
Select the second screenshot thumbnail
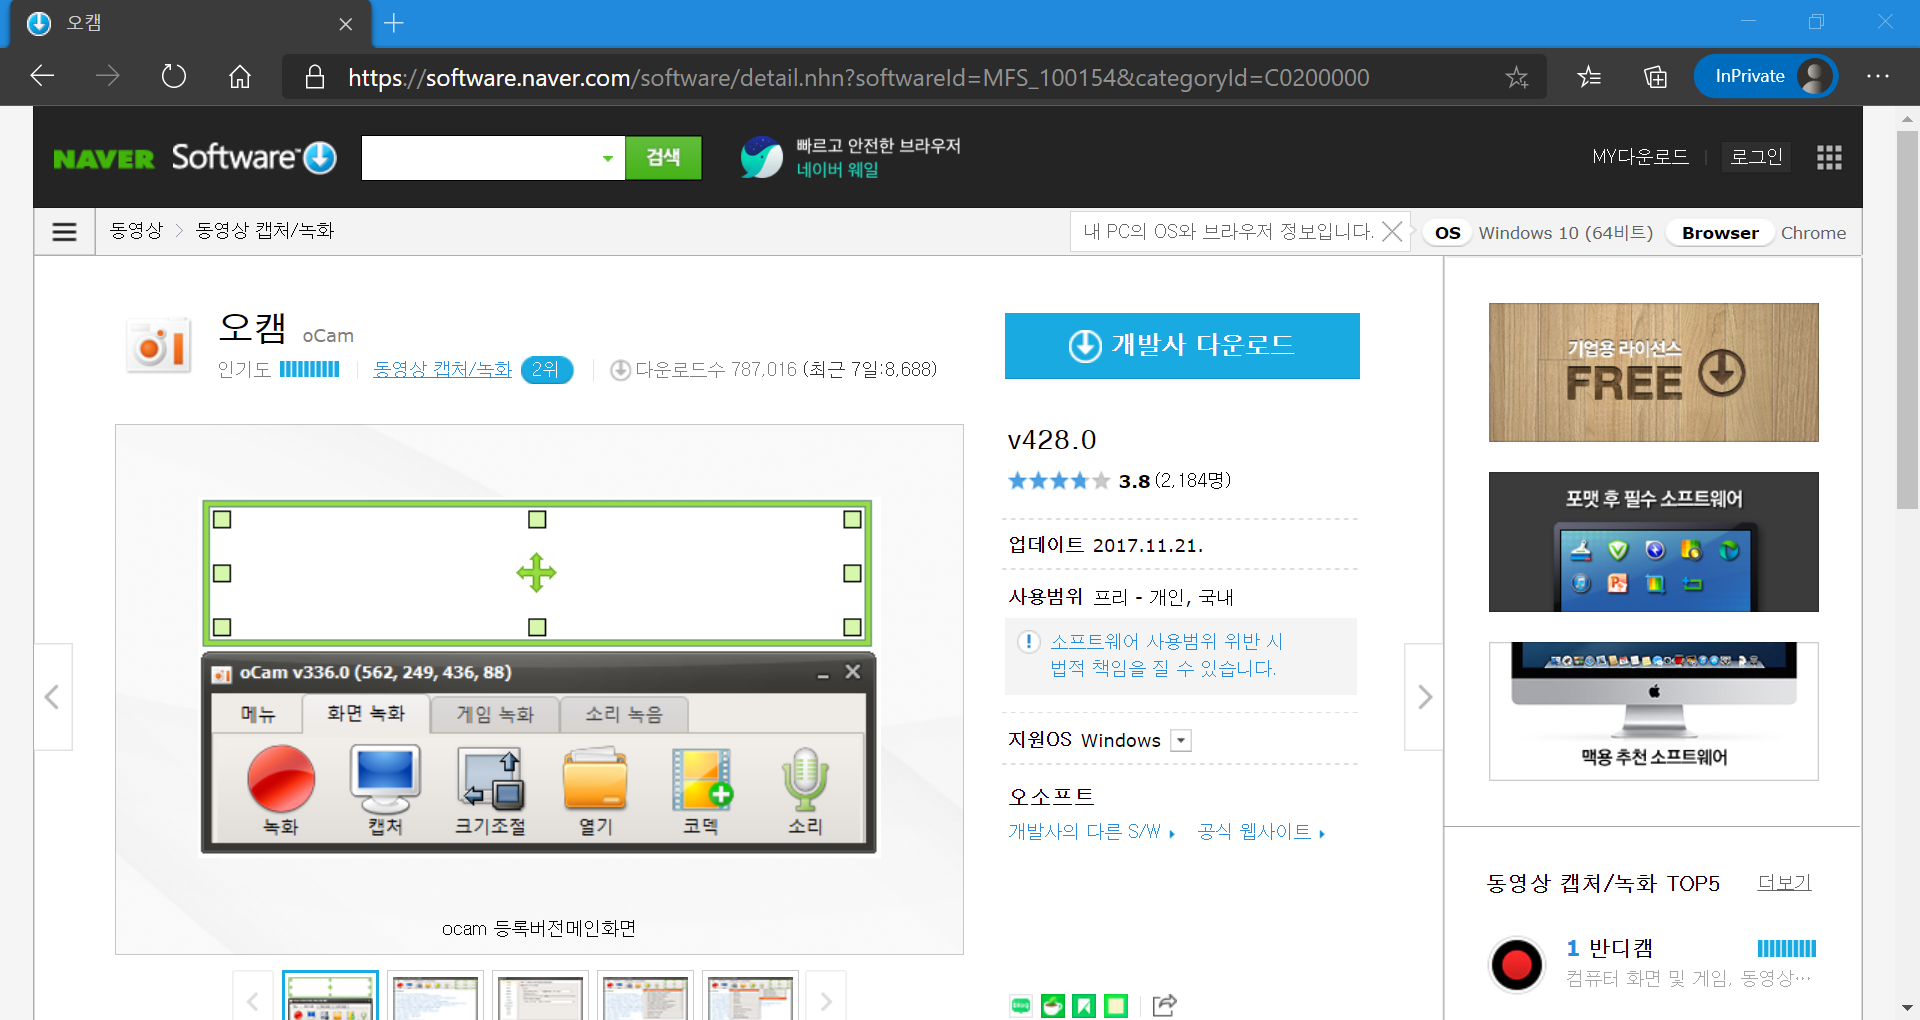435,996
